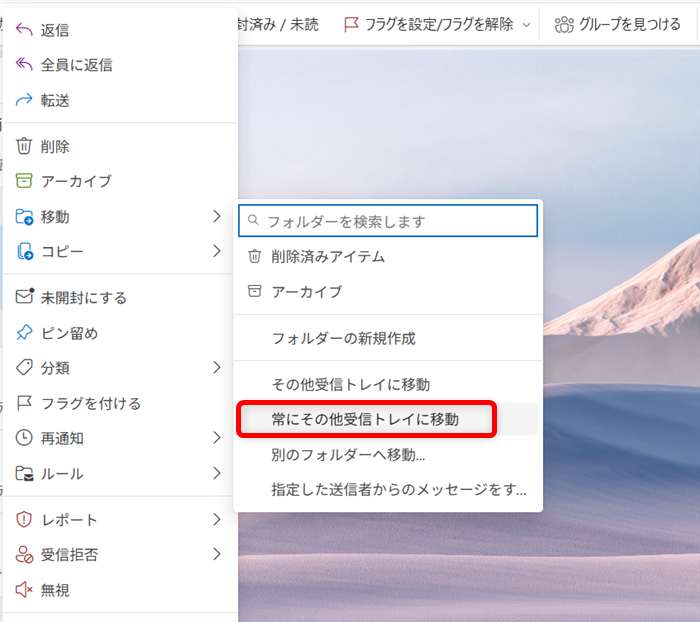Viewport: 700px width, 622px height.
Task: Click the Reply (返信) arrow icon
Action: point(25,30)
